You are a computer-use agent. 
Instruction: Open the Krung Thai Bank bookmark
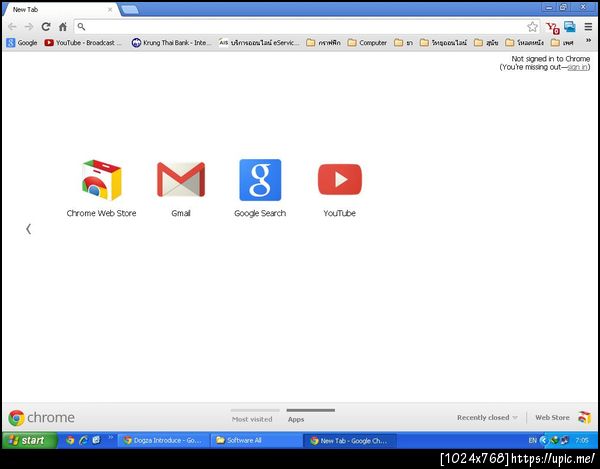point(171,42)
